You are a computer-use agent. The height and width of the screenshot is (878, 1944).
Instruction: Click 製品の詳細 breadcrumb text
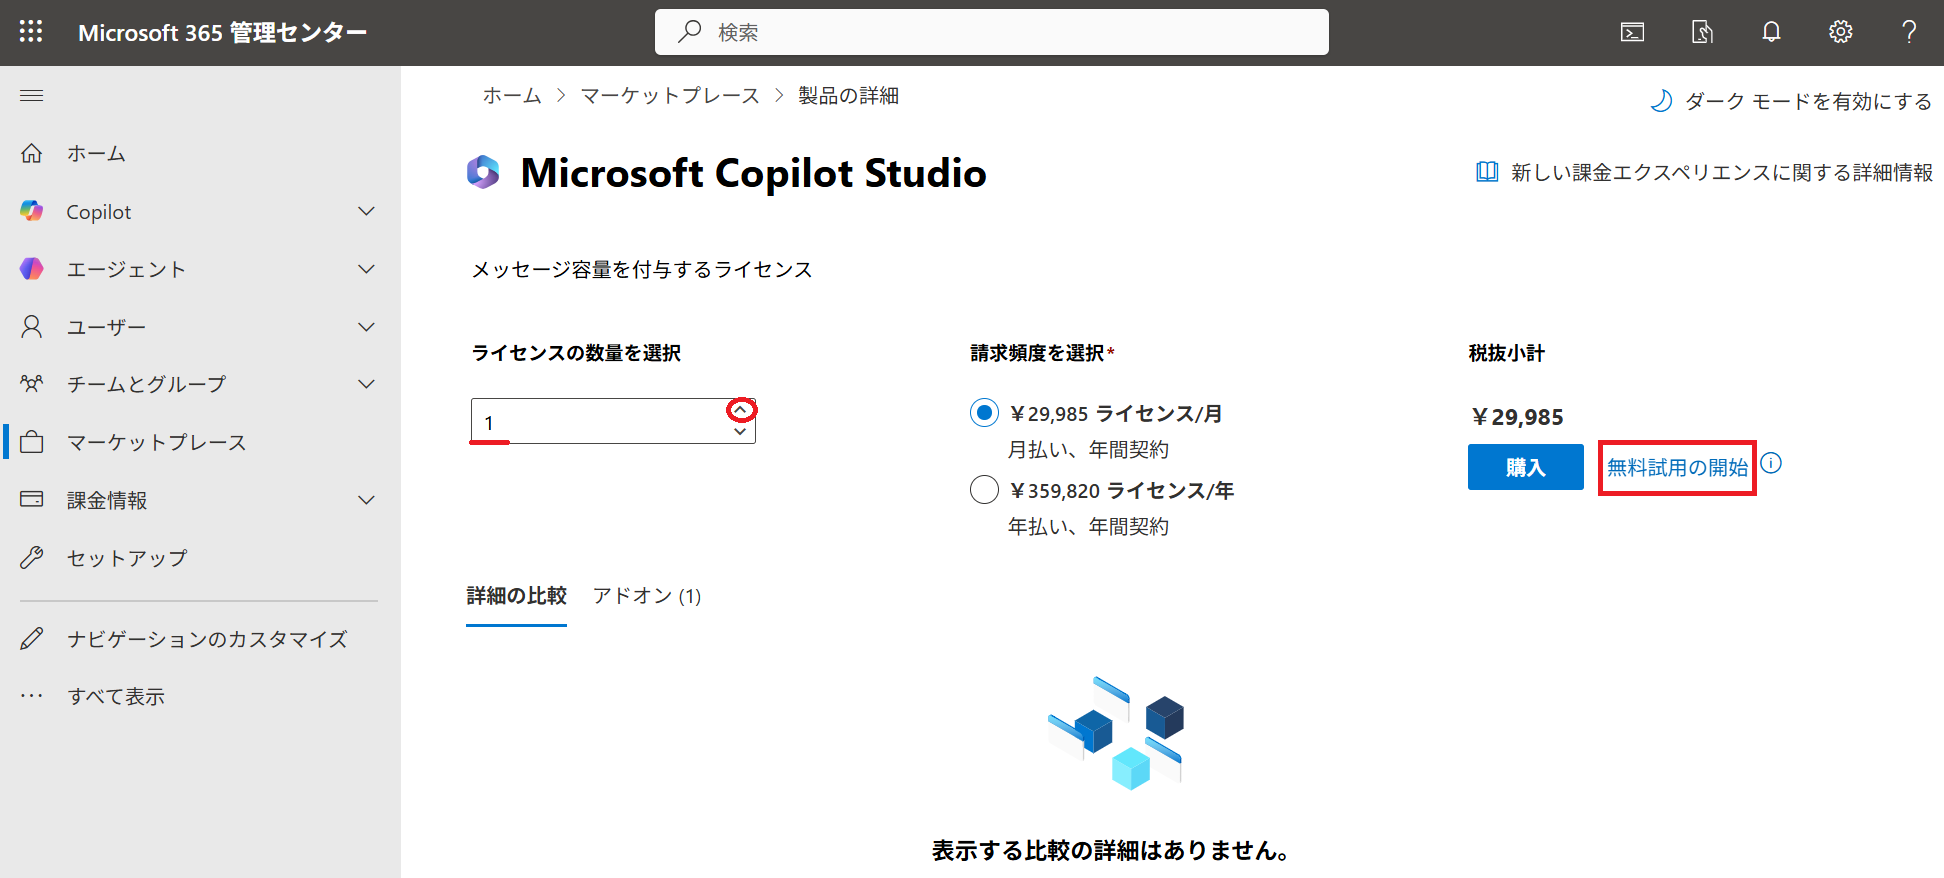(x=848, y=95)
